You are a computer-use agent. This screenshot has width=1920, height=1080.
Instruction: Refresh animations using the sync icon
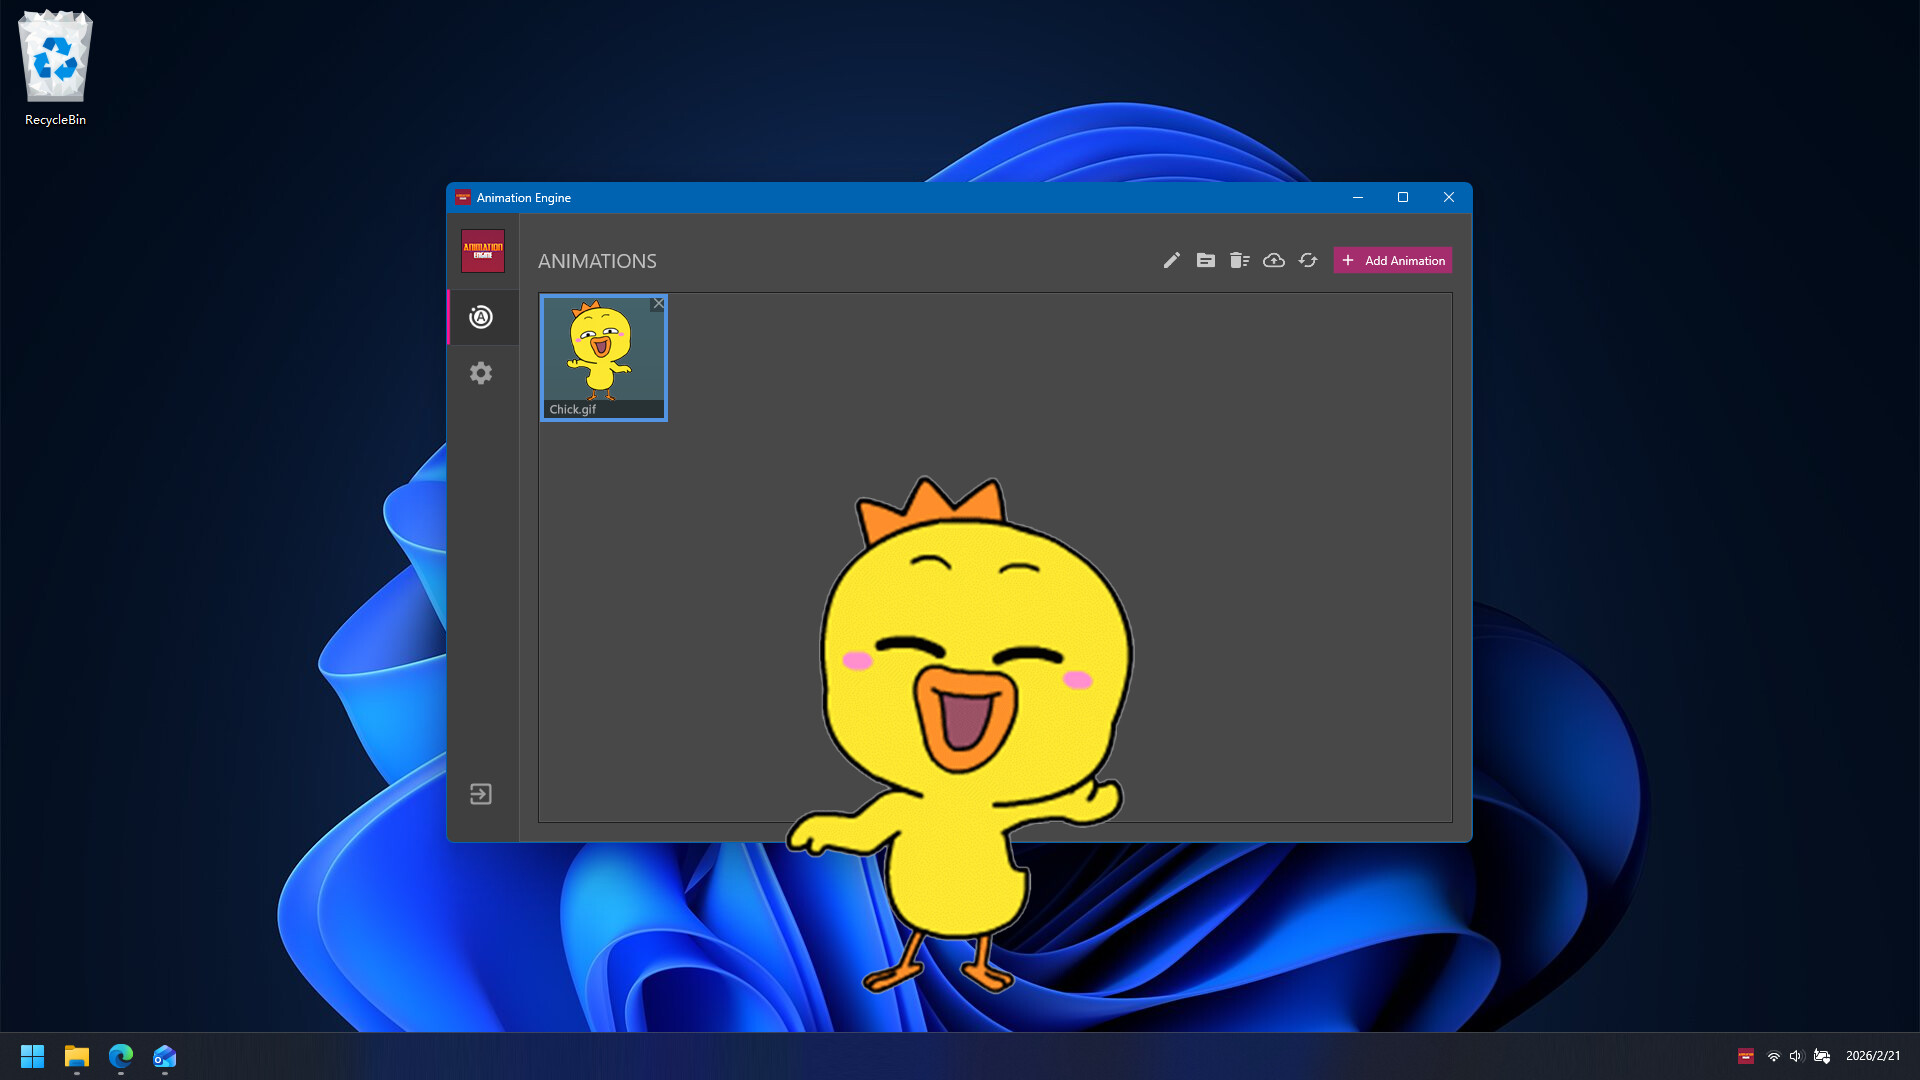pyautogui.click(x=1308, y=260)
